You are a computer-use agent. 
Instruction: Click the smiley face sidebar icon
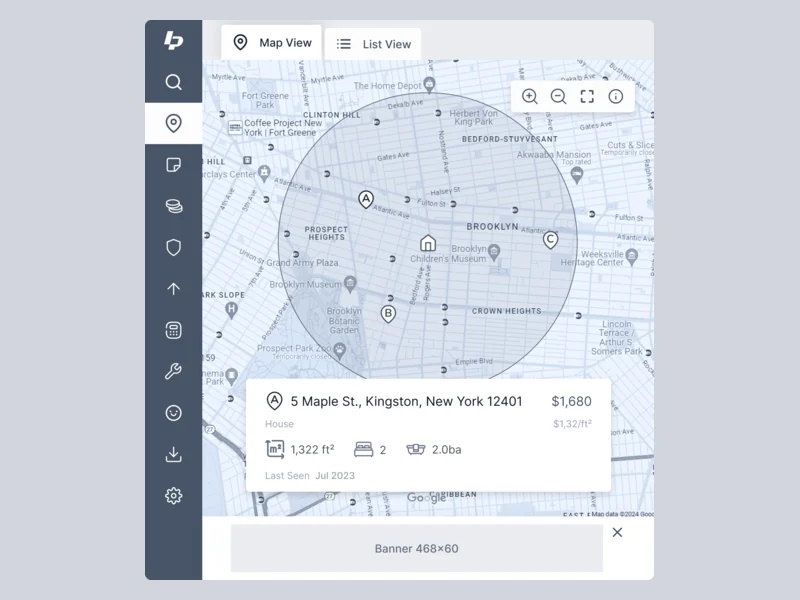coord(173,413)
